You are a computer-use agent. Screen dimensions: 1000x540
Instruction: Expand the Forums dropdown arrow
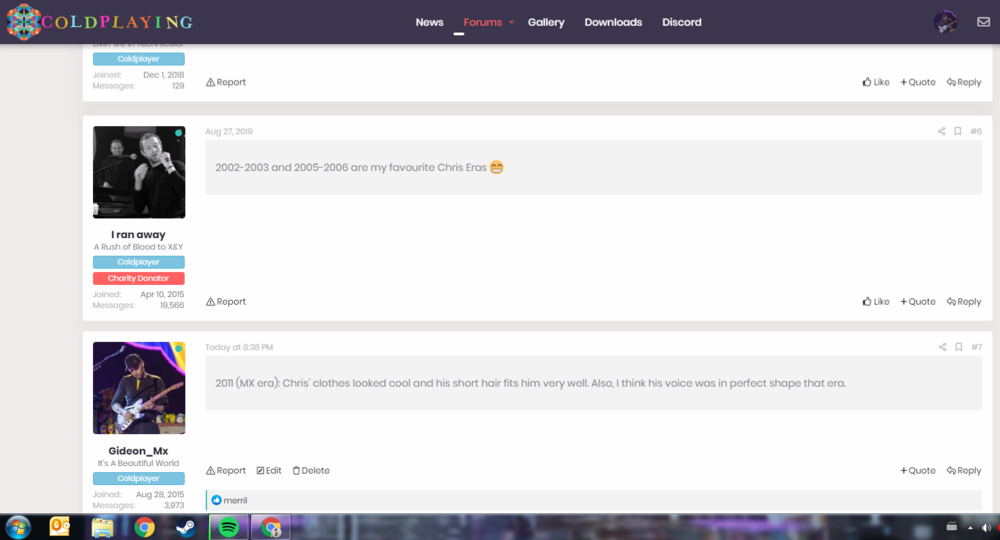(511, 22)
